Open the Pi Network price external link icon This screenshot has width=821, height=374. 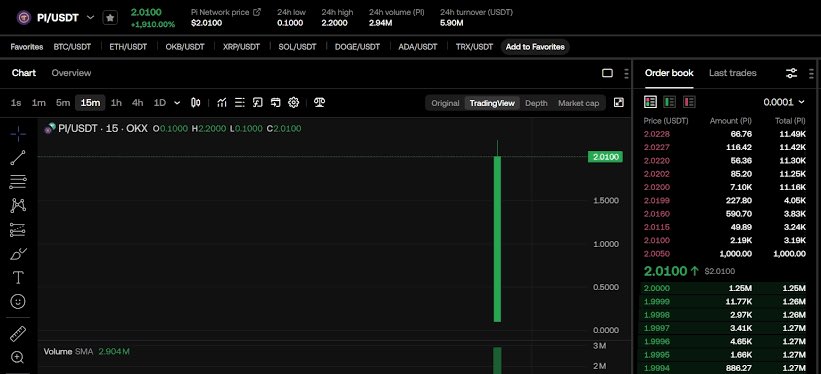click(257, 12)
